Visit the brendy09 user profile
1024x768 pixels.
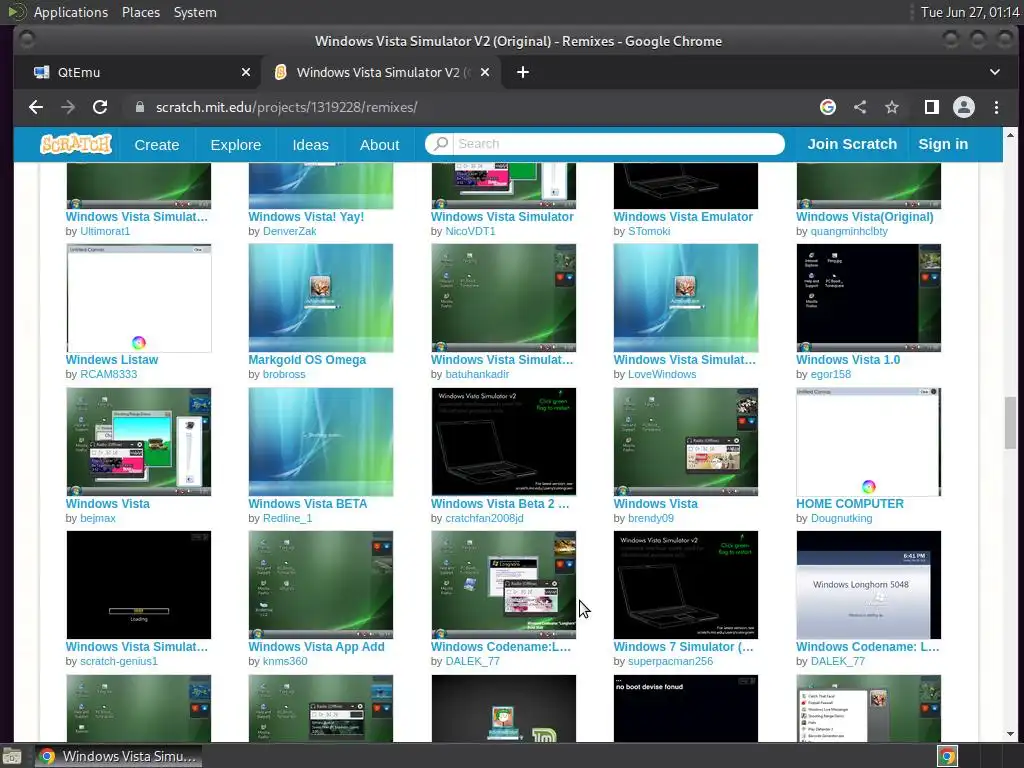click(x=650, y=518)
